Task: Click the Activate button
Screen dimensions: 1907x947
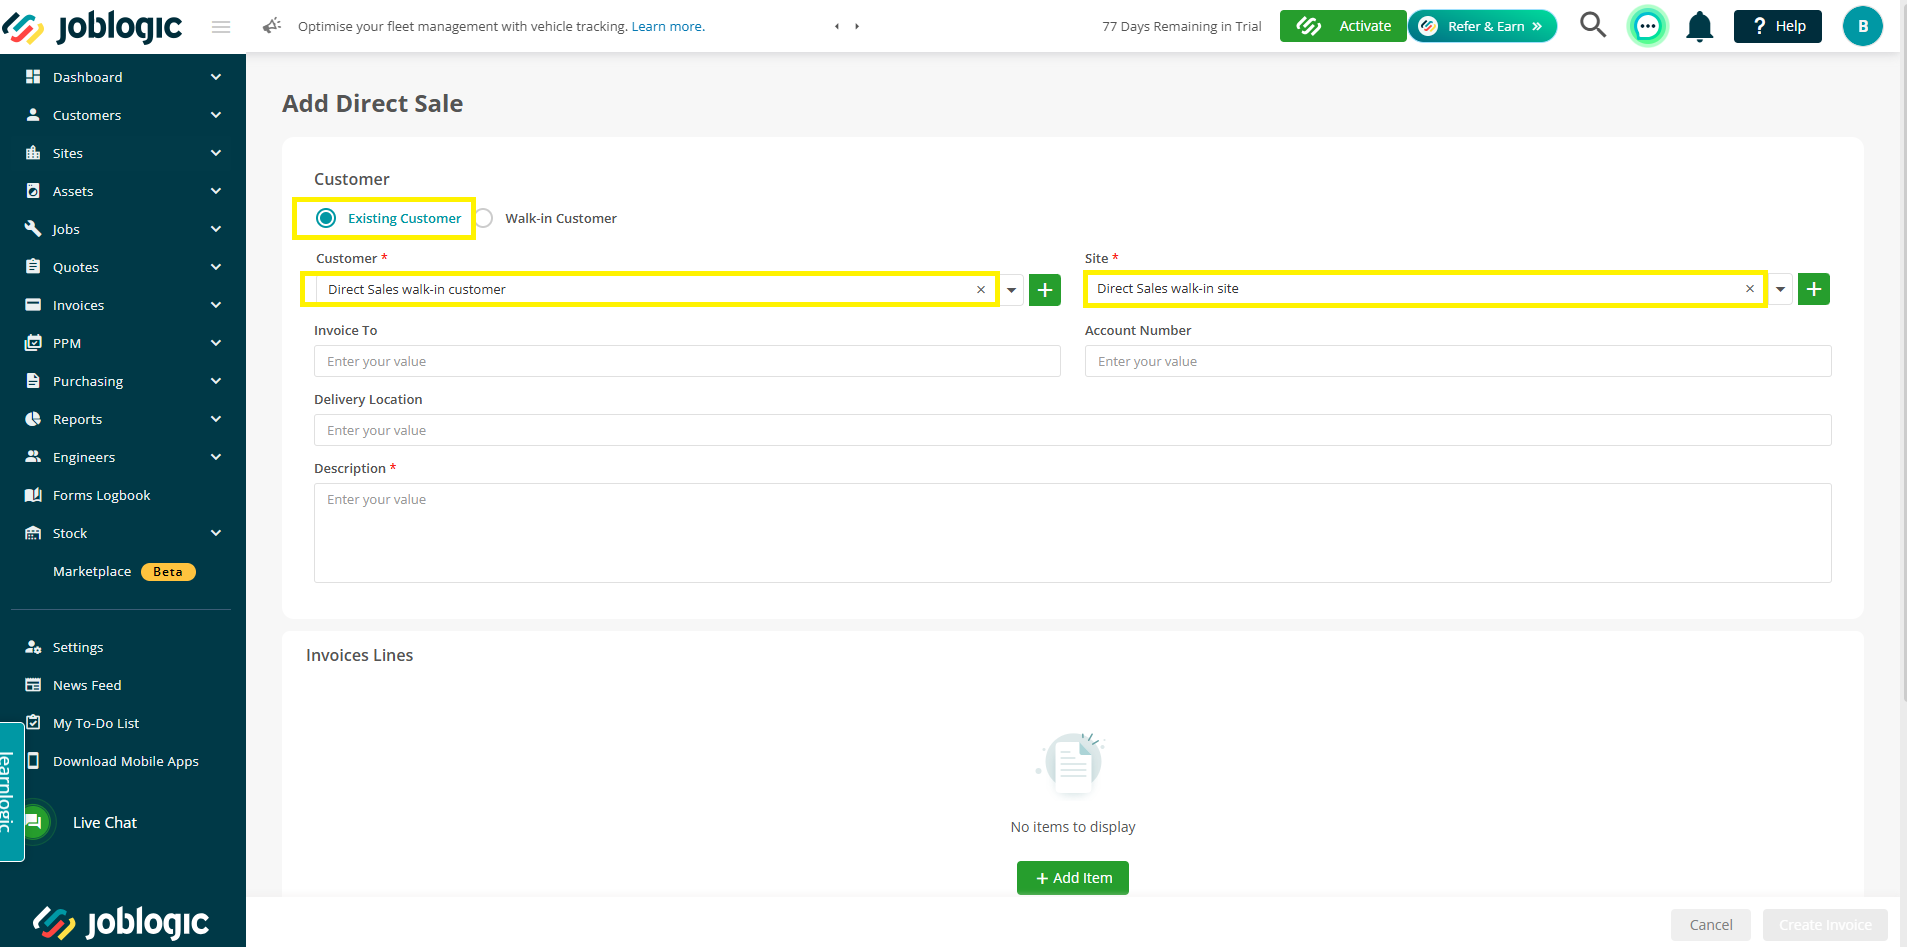Action: pos(1343,26)
